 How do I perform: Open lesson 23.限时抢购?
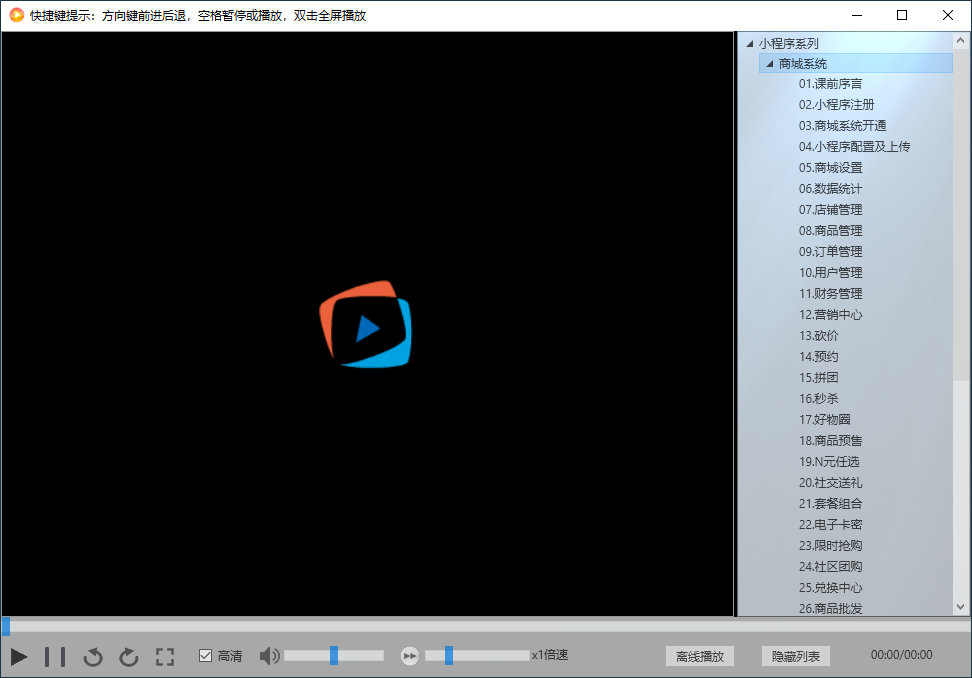[830, 547]
